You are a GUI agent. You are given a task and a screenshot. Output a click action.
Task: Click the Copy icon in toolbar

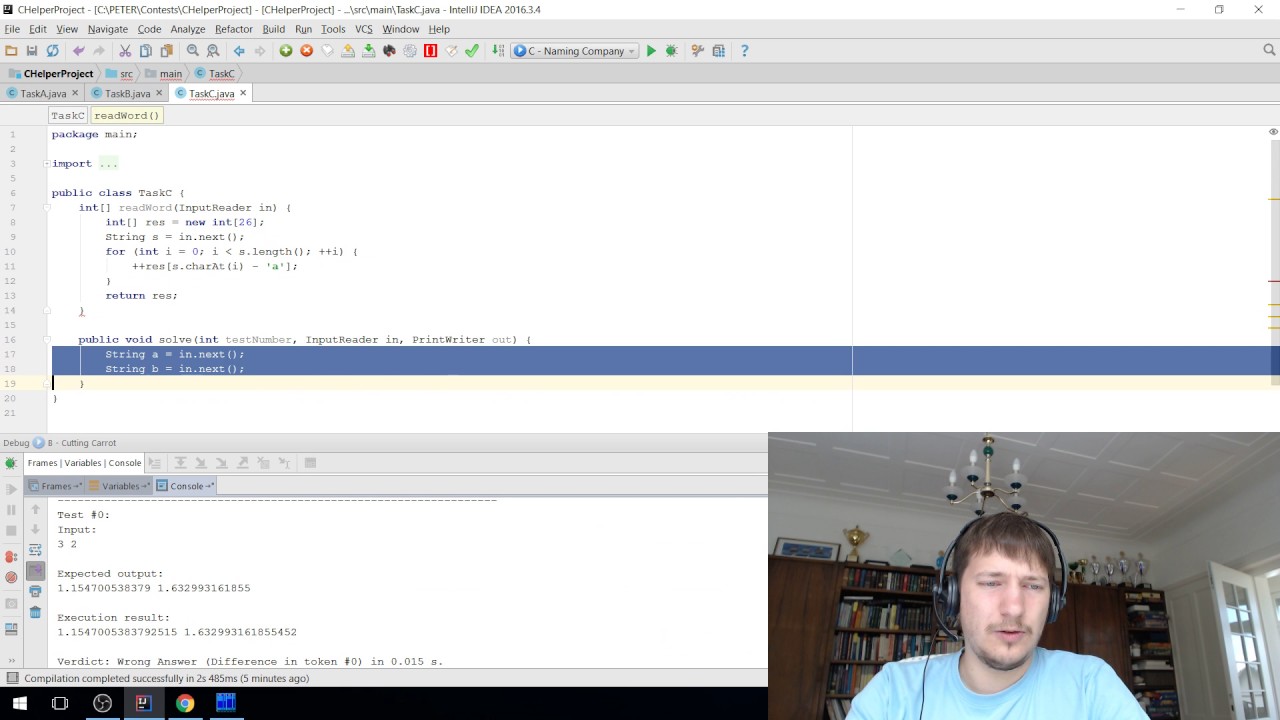[146, 51]
